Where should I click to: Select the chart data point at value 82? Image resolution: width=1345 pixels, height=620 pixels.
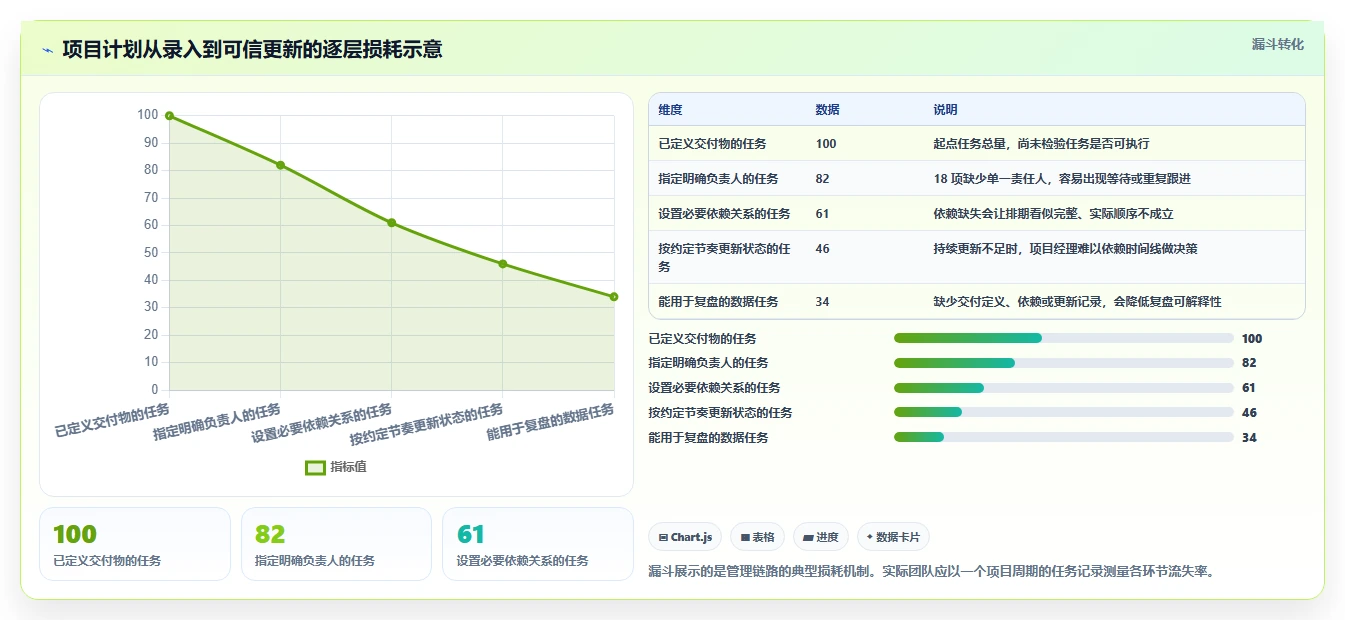[x=280, y=165]
